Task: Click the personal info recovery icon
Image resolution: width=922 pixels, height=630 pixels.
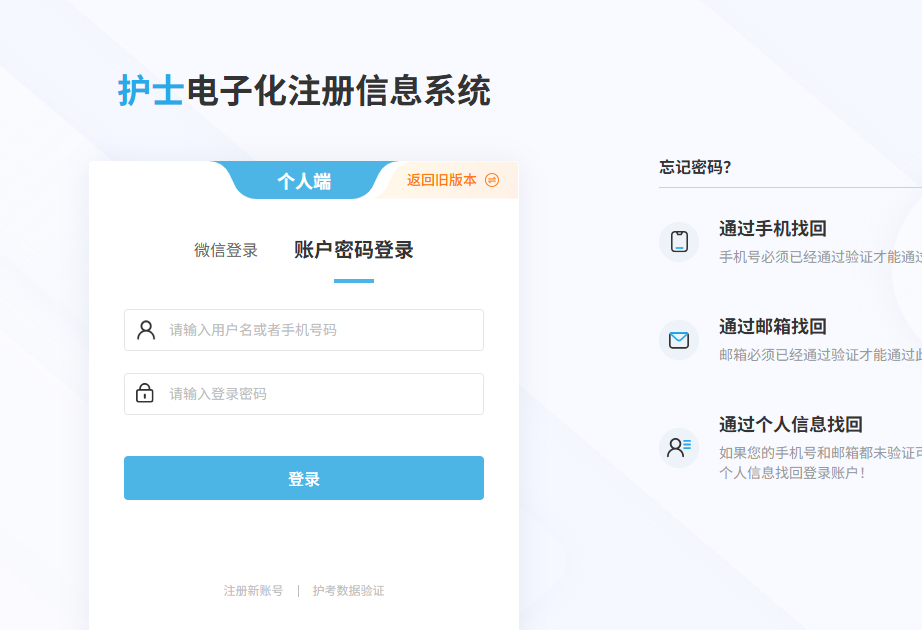Action: pos(679,448)
